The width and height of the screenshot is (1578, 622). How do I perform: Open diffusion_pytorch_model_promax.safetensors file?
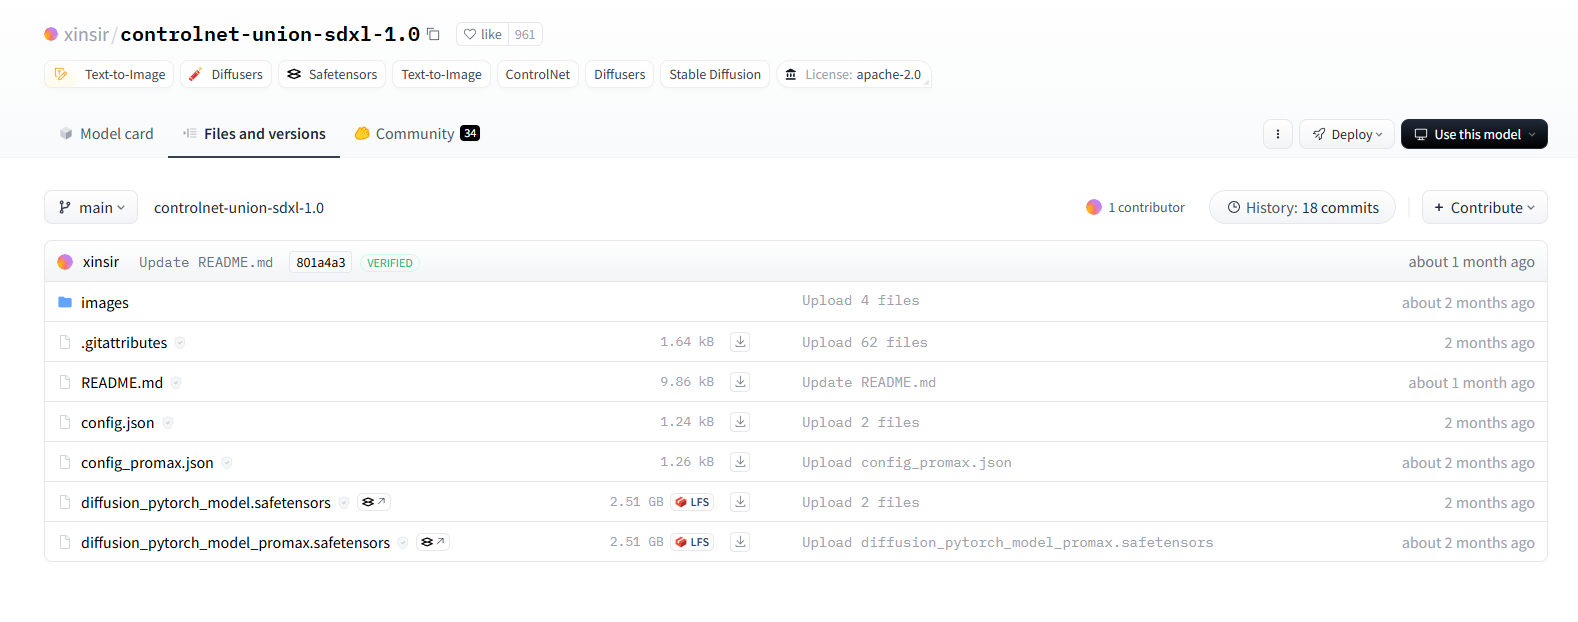236,542
